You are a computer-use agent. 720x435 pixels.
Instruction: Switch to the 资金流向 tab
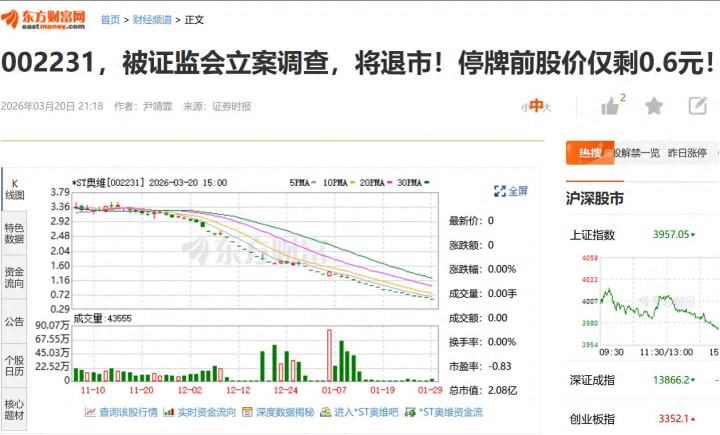click(x=14, y=277)
